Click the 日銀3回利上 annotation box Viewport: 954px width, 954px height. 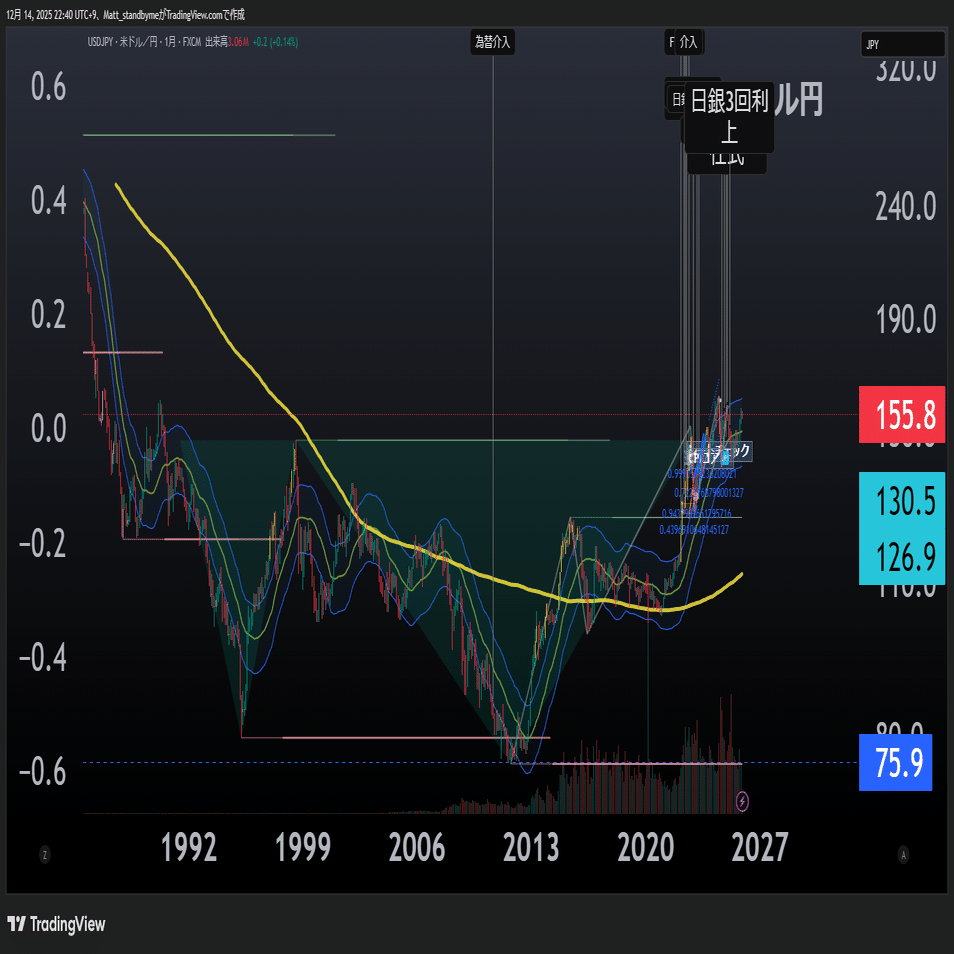[729, 117]
